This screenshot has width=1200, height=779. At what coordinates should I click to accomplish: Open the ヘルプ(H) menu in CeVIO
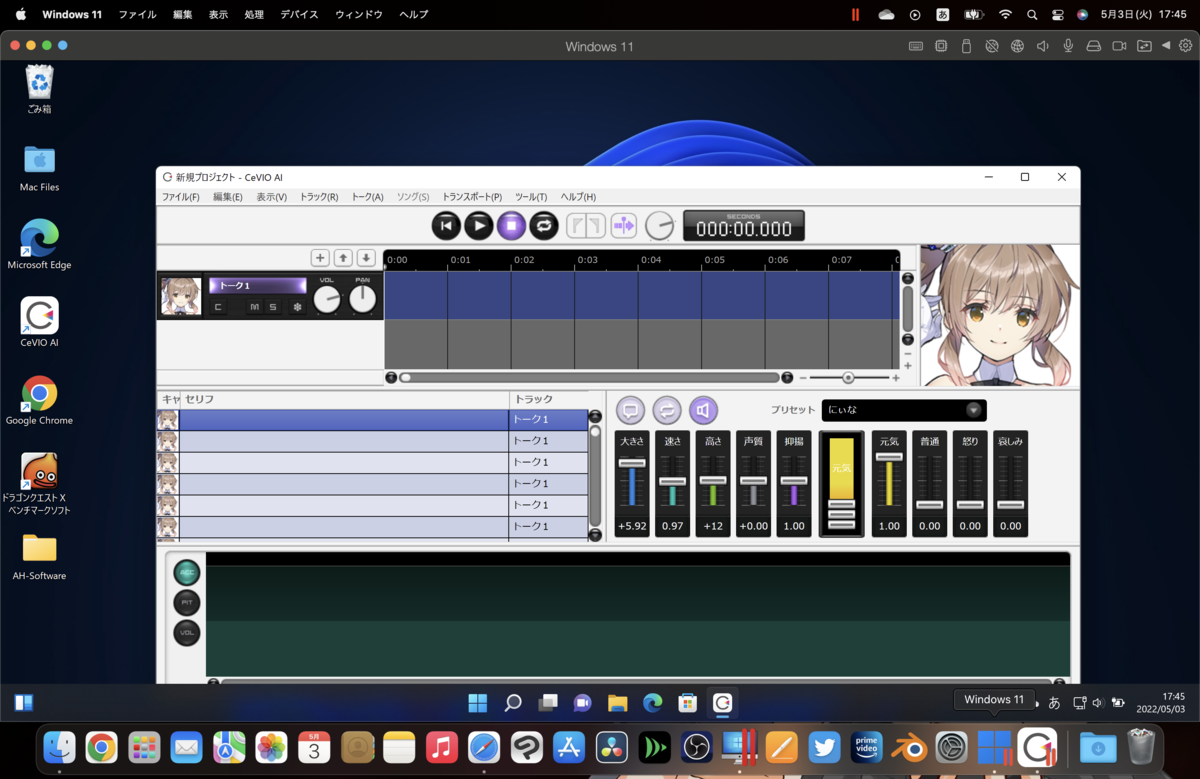[x=578, y=197]
